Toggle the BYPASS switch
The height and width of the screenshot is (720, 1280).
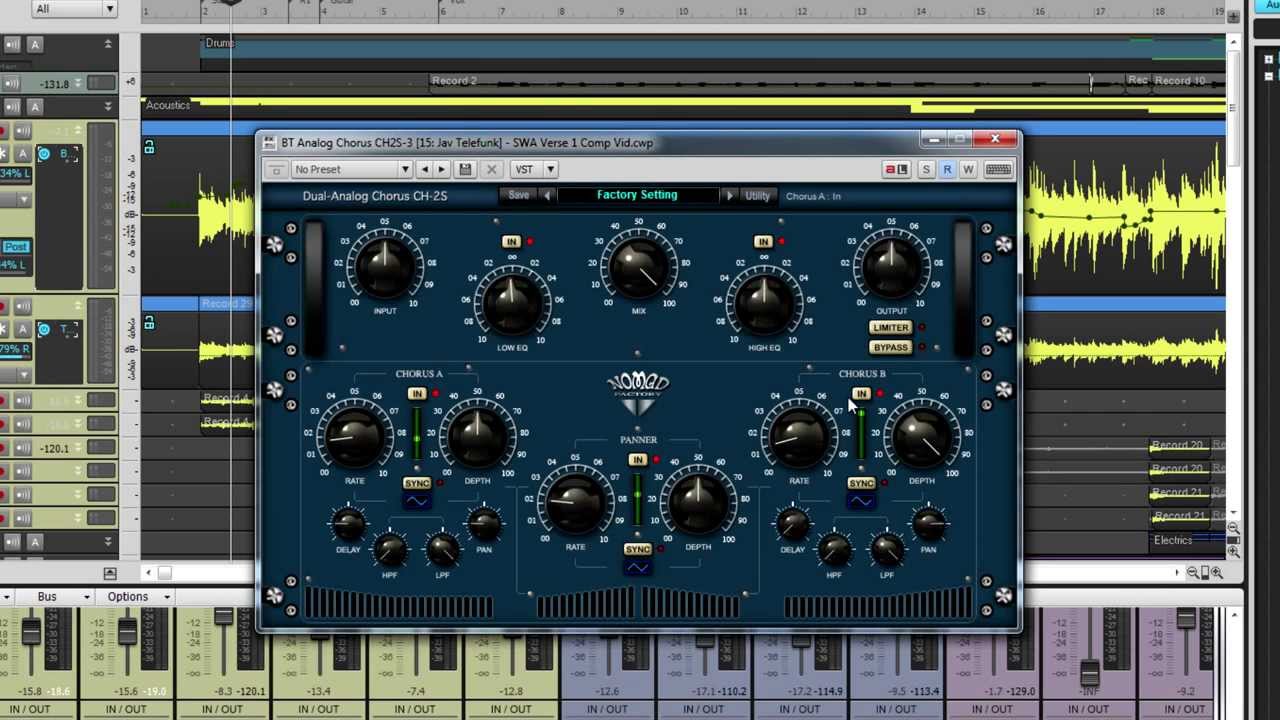click(890, 348)
